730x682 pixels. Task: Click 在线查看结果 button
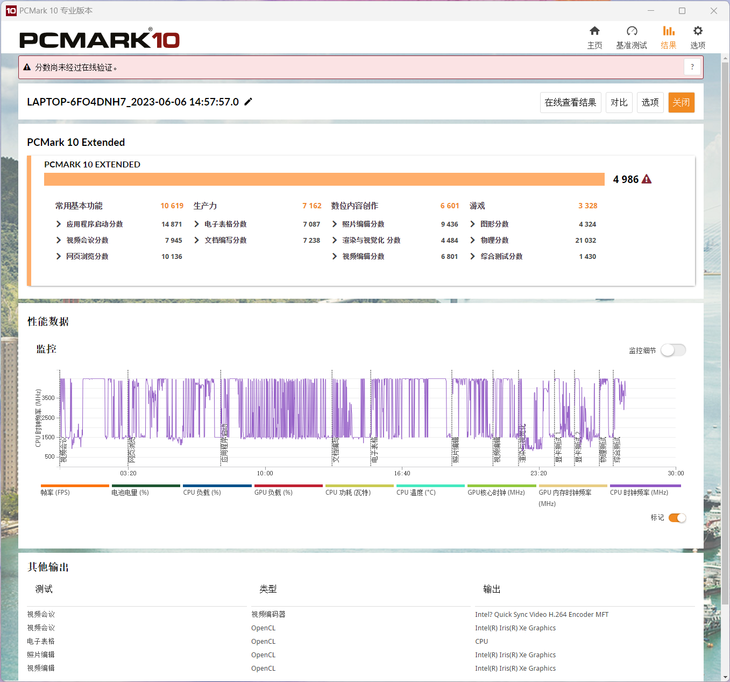[x=570, y=102]
